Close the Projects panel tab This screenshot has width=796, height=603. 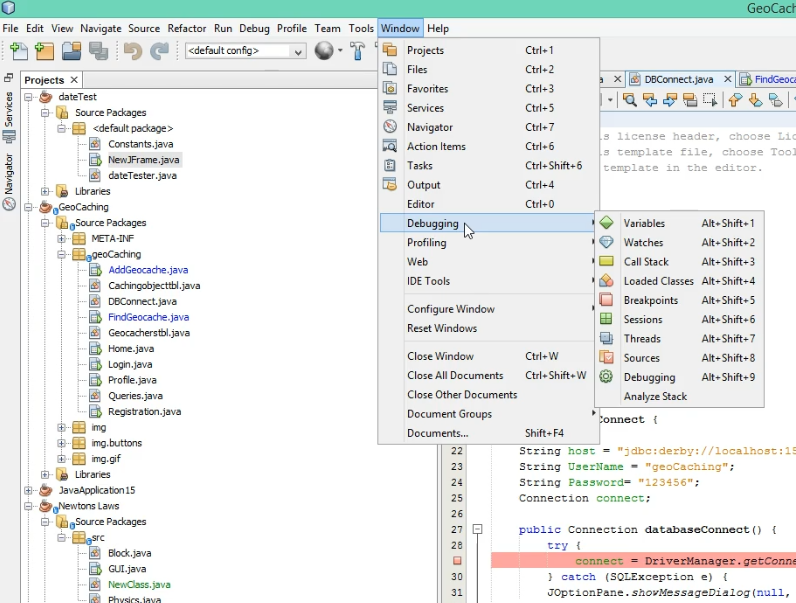click(x=74, y=80)
